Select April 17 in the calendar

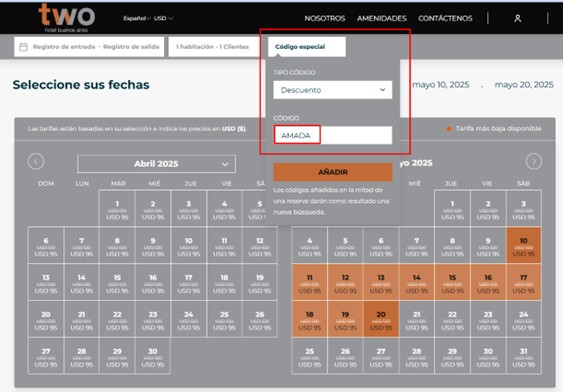(x=189, y=283)
